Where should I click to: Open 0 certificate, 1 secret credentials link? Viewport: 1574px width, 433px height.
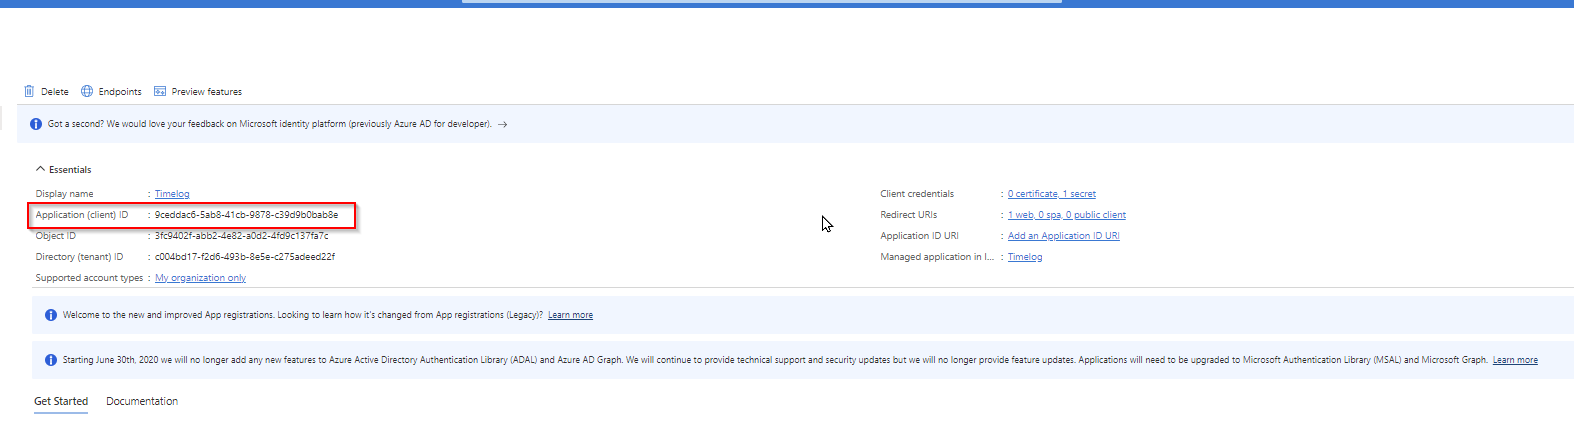click(1051, 194)
